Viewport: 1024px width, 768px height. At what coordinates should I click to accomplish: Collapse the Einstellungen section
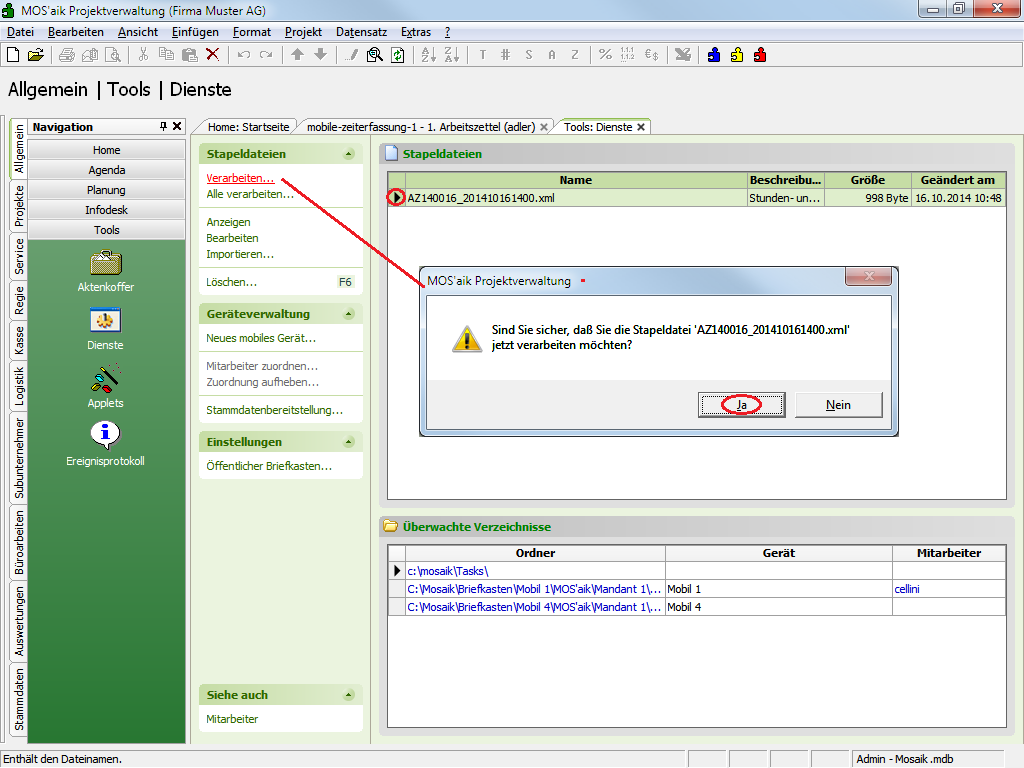click(x=348, y=442)
